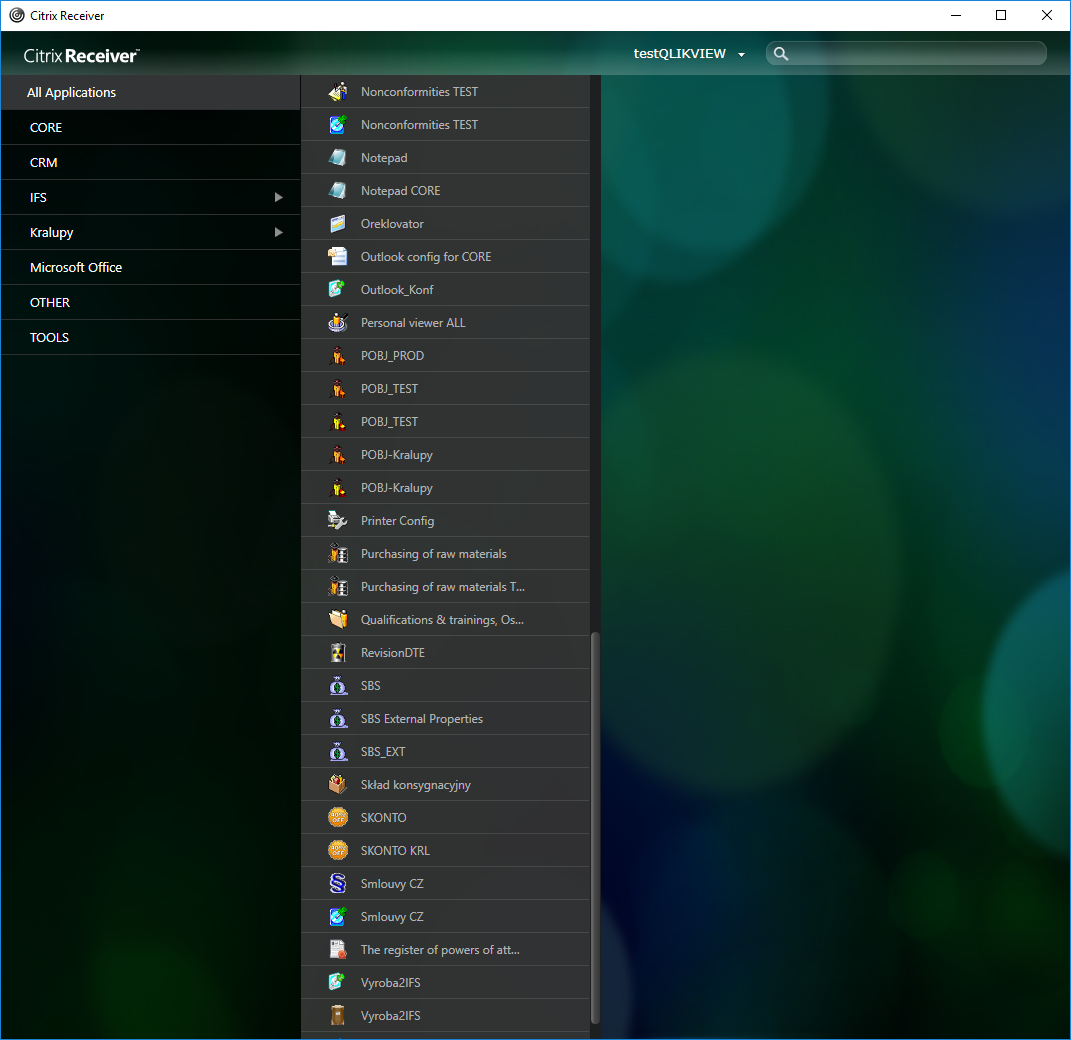
Task: Launch the second POBJ_TEST entry
Action: tap(445, 422)
